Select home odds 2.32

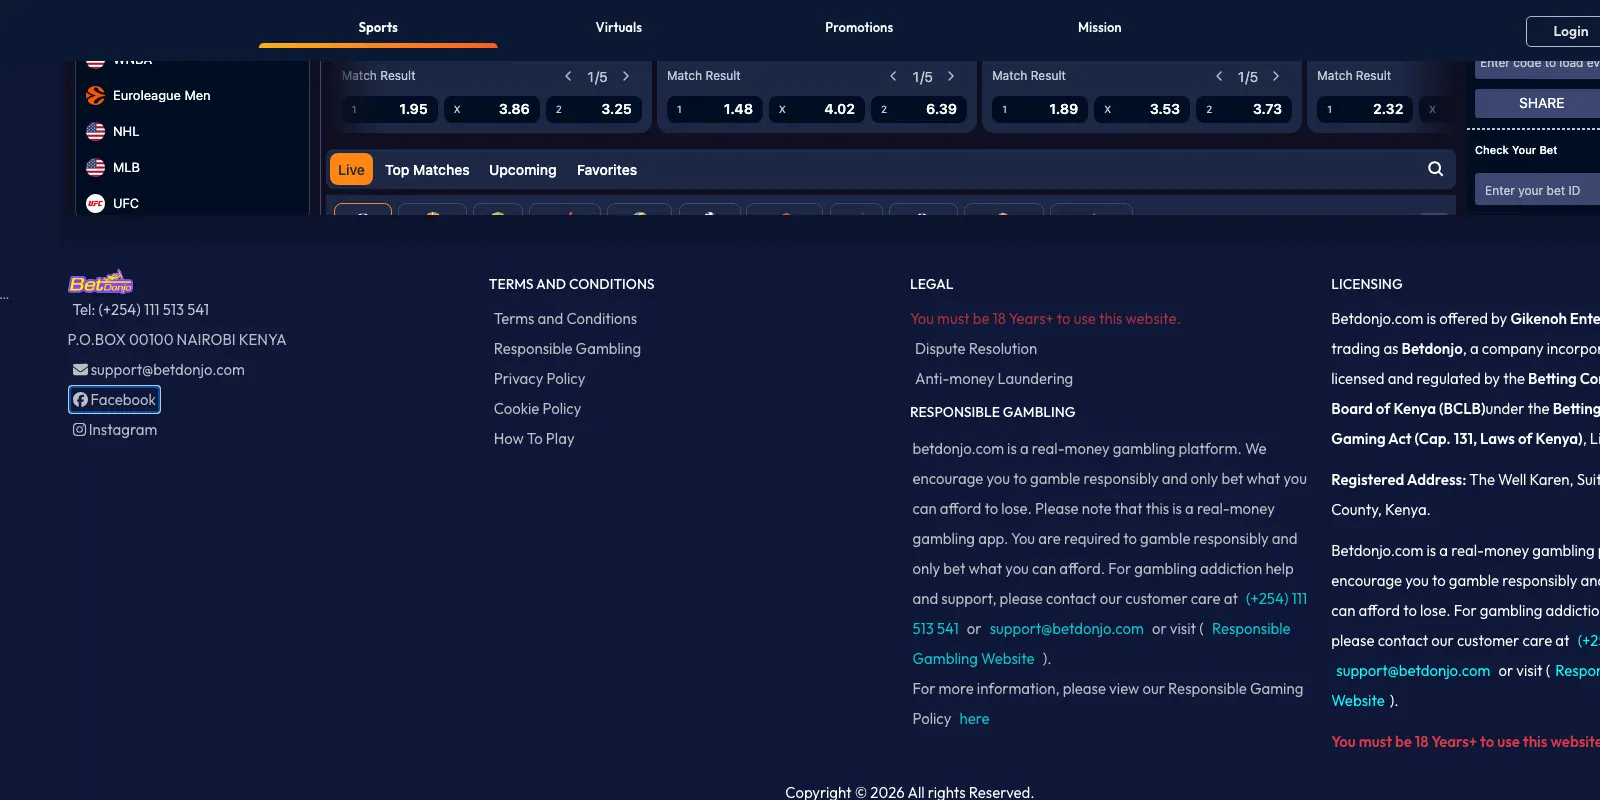click(1365, 109)
